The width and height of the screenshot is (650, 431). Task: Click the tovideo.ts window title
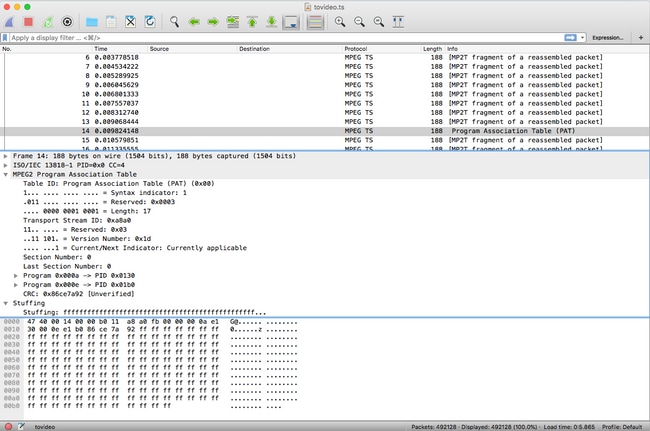[329, 7]
